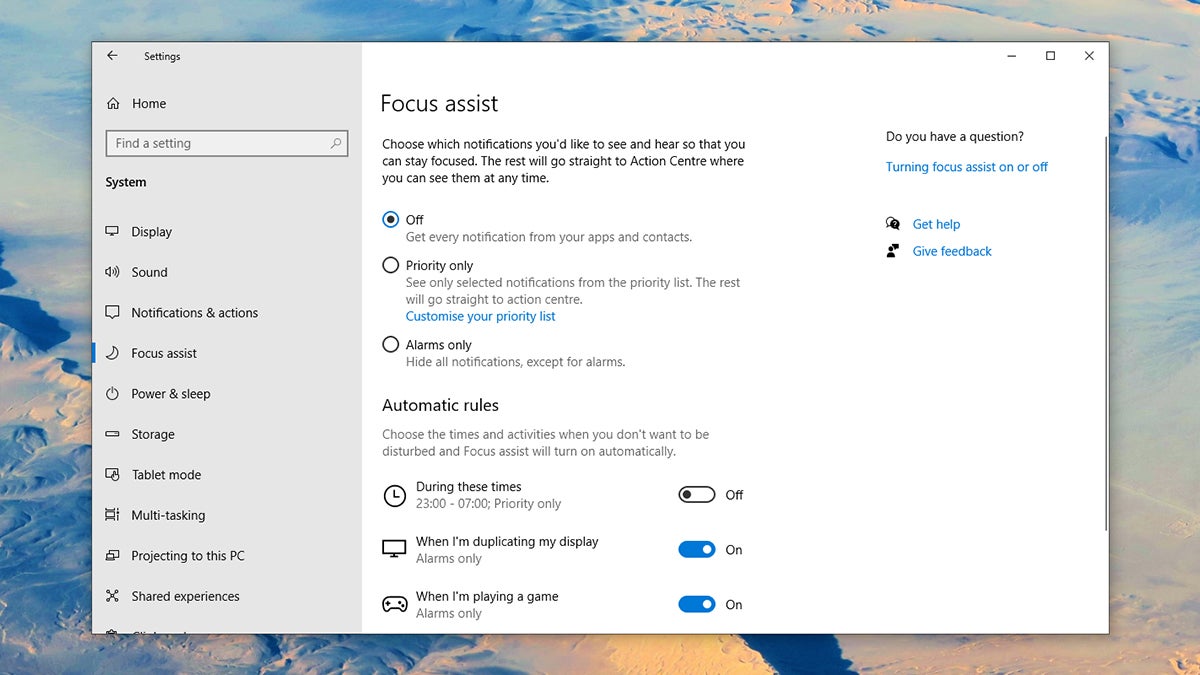This screenshot has width=1200, height=675.
Task: Click the Home icon in sidebar
Action: (x=113, y=104)
